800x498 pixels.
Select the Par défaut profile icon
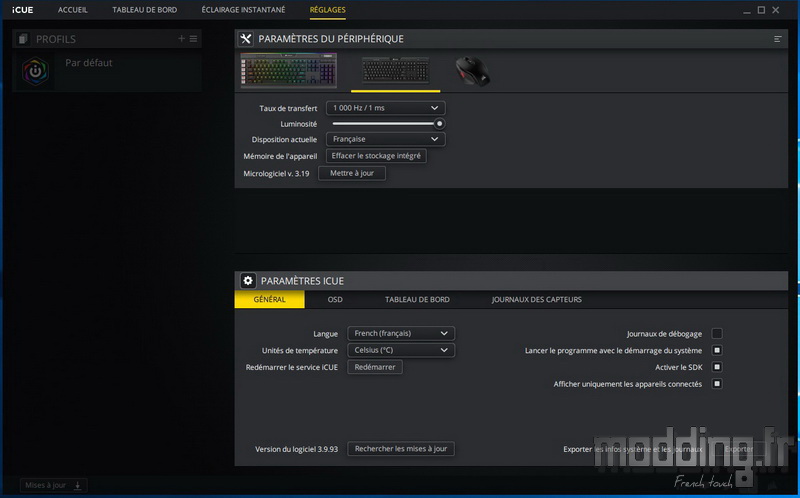click(35, 71)
